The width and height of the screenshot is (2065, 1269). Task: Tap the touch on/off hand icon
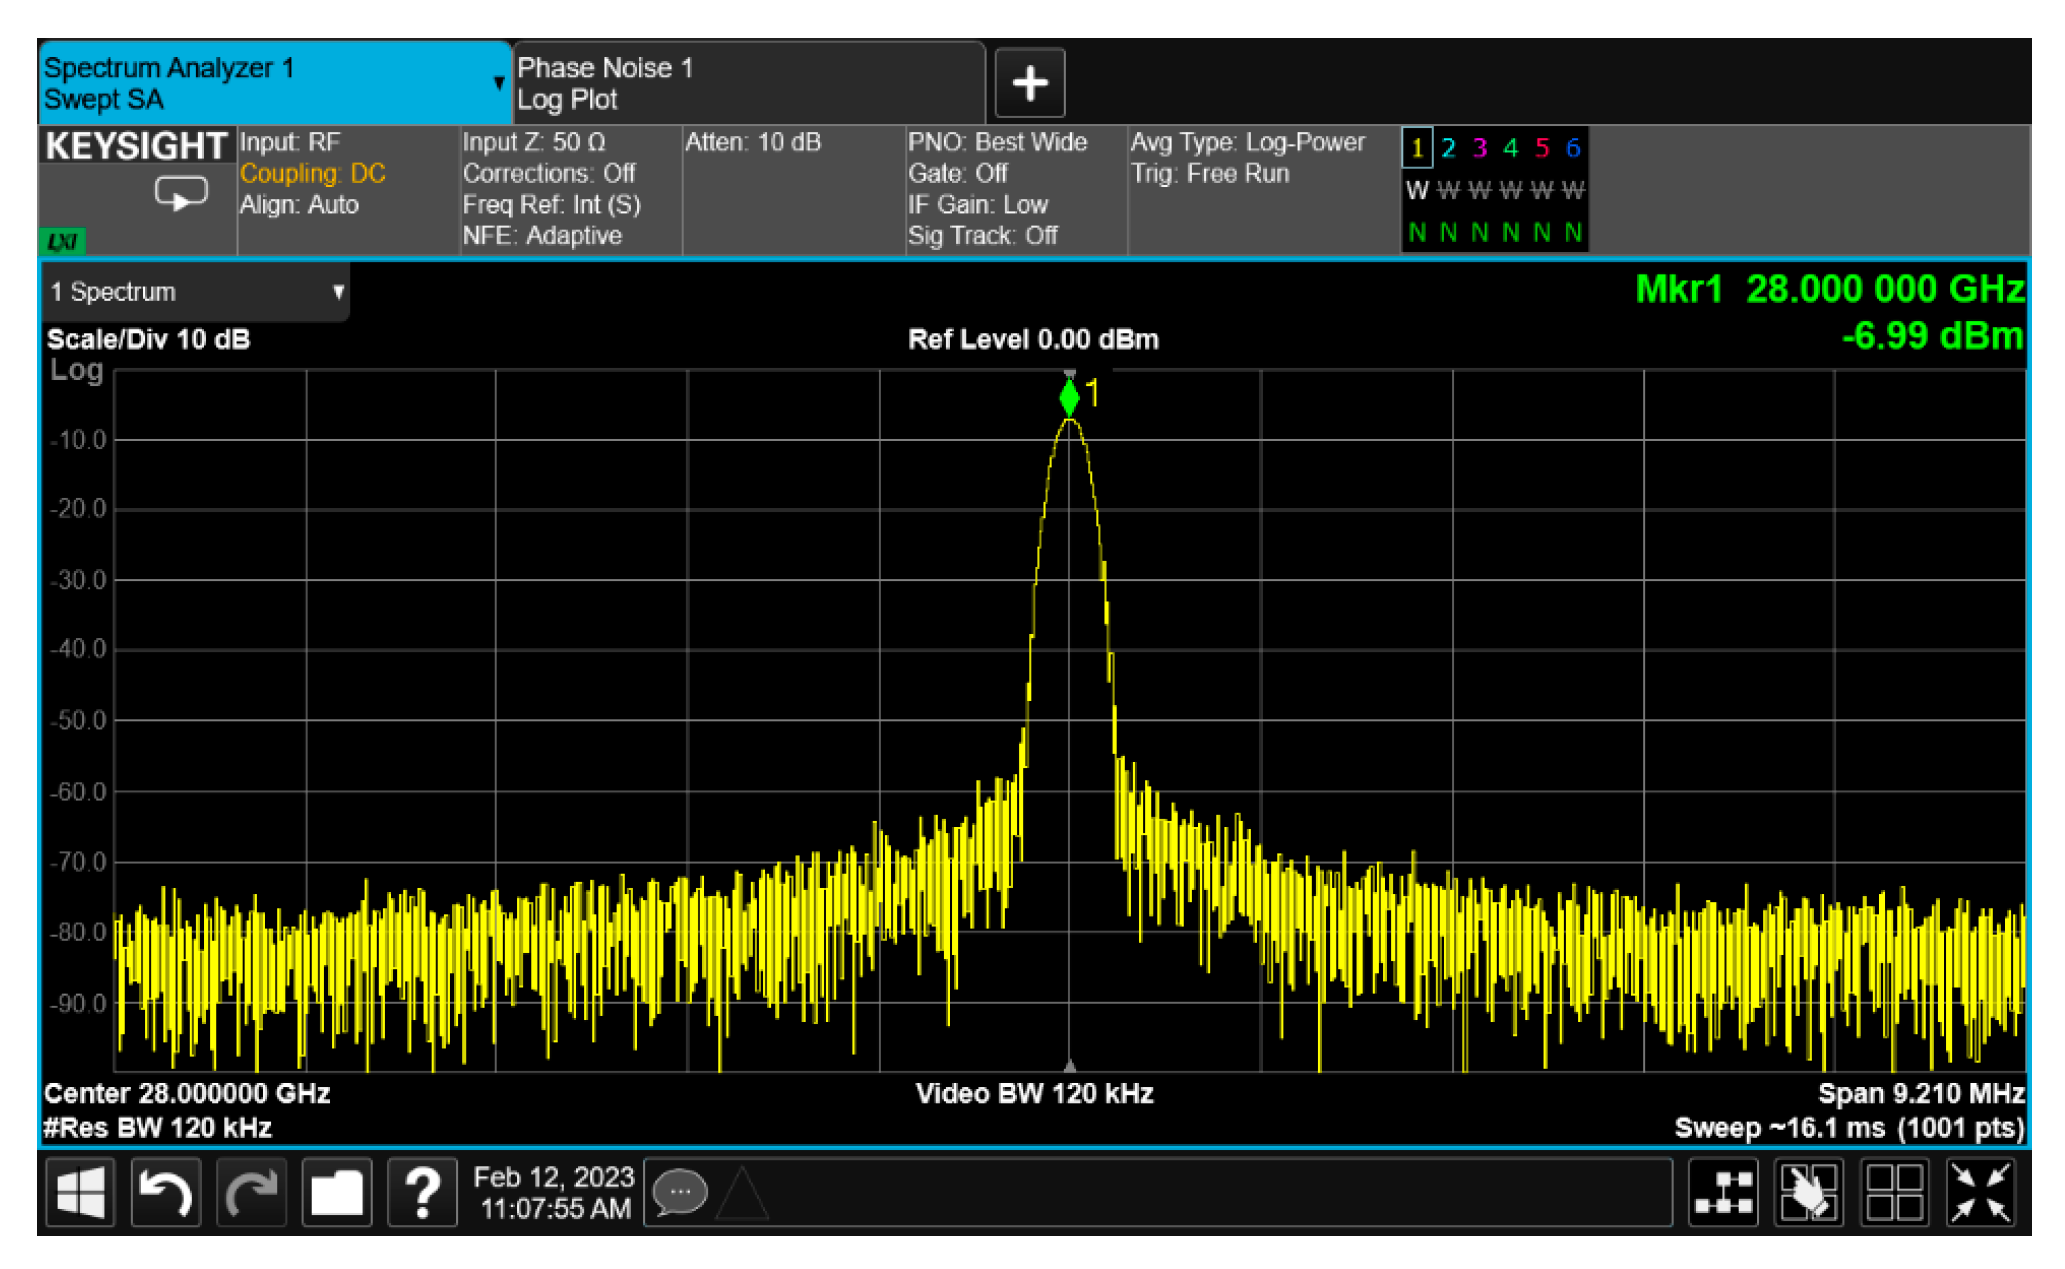[x=1809, y=1192]
